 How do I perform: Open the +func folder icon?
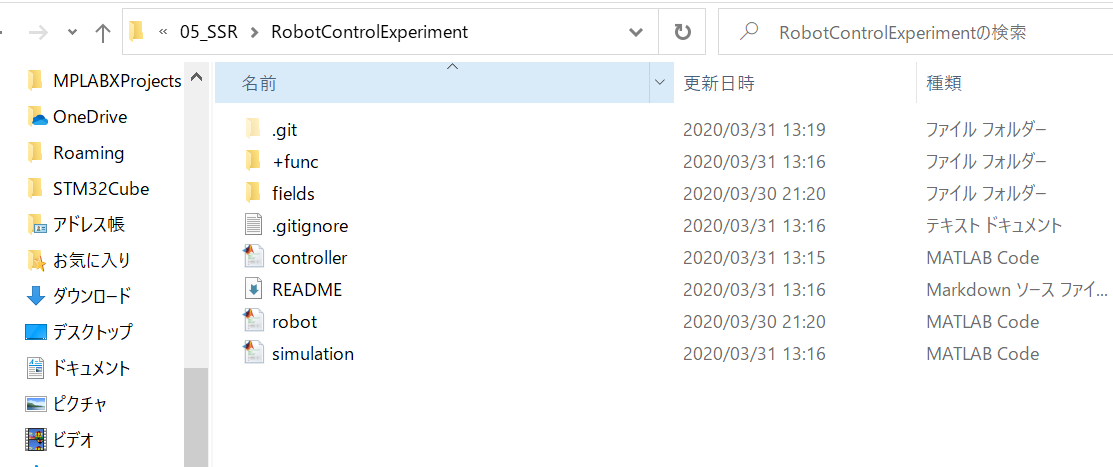(x=253, y=162)
